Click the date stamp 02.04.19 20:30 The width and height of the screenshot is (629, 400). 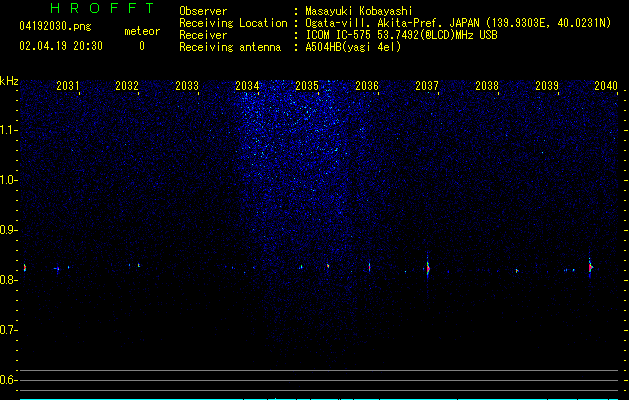[x=61, y=46]
